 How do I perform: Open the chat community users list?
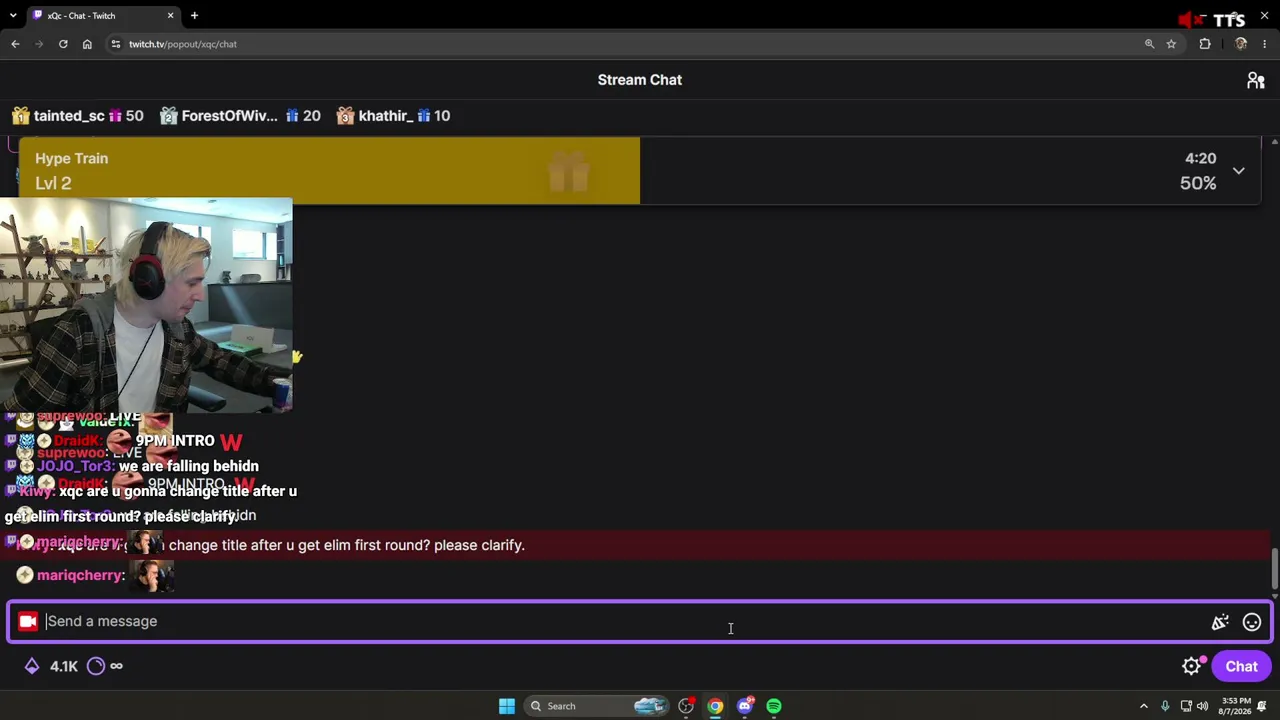(1256, 80)
